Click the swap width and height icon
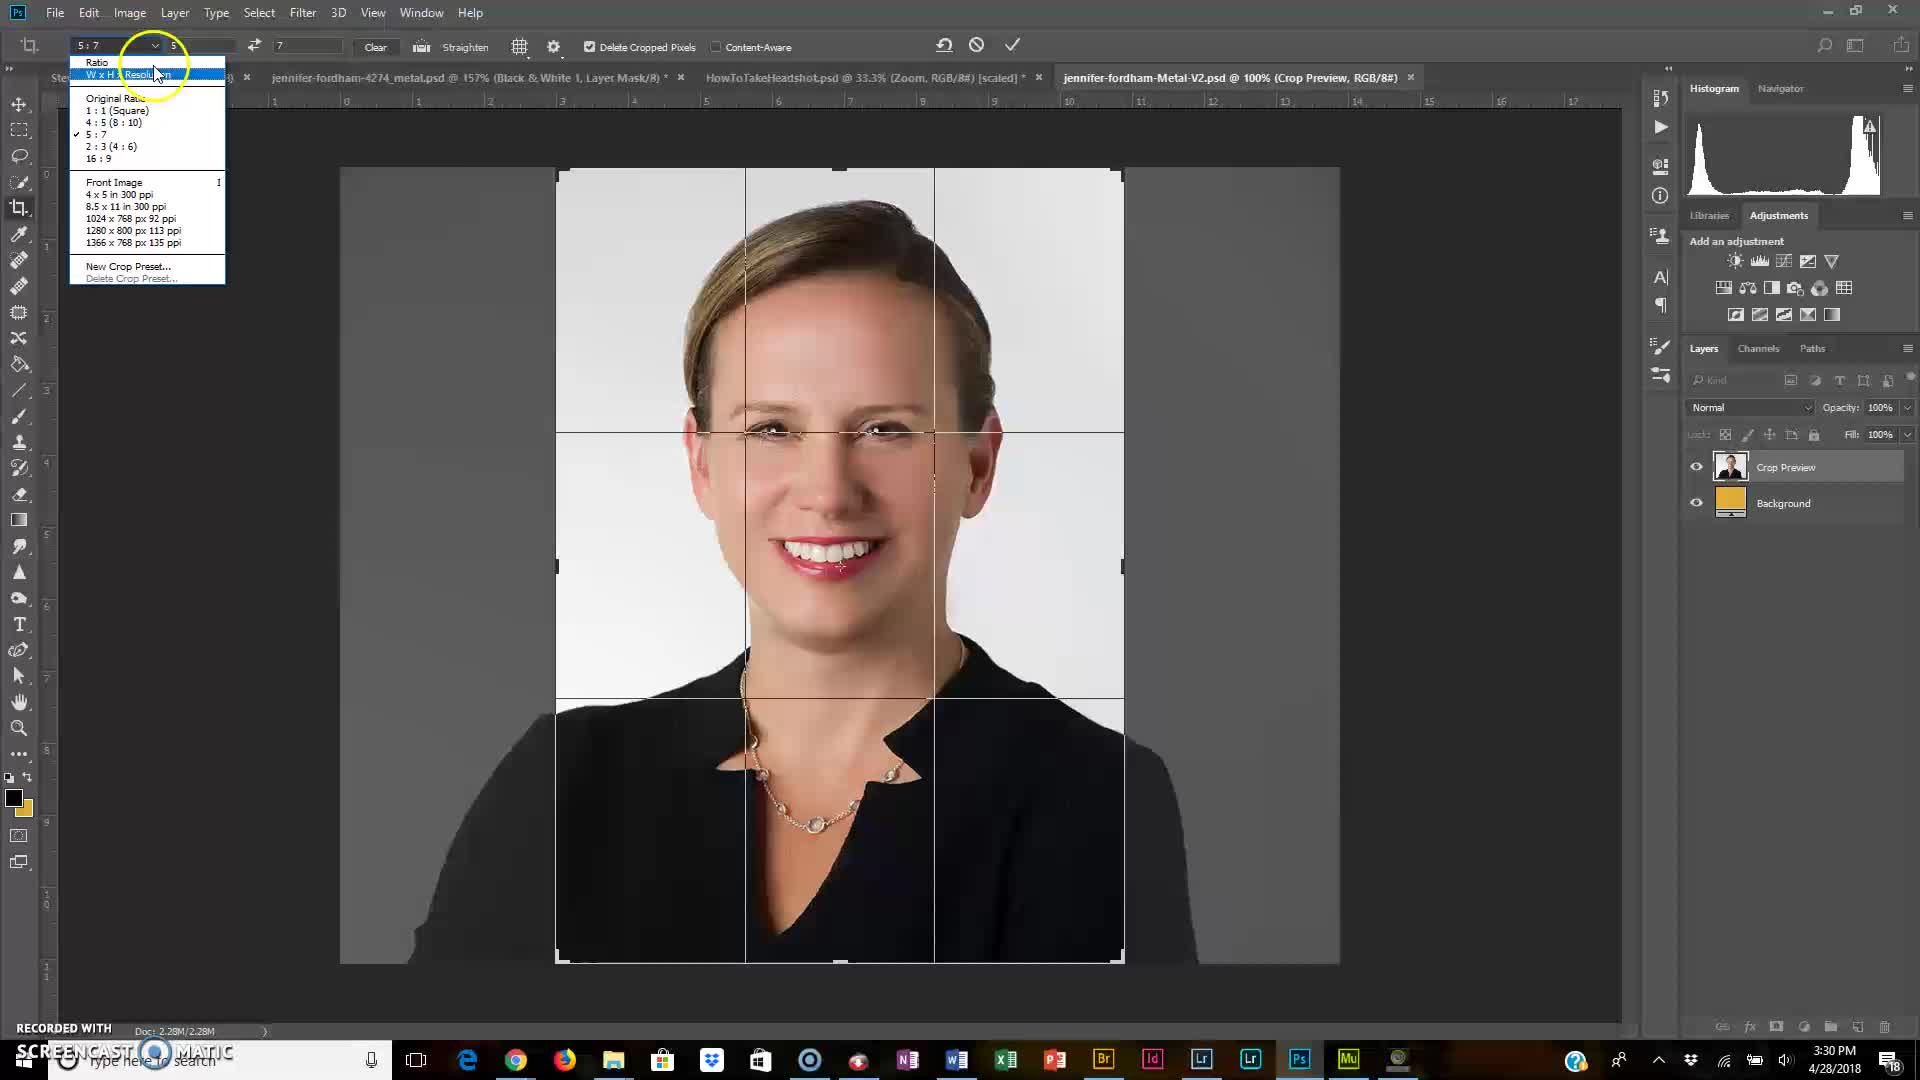 254,46
